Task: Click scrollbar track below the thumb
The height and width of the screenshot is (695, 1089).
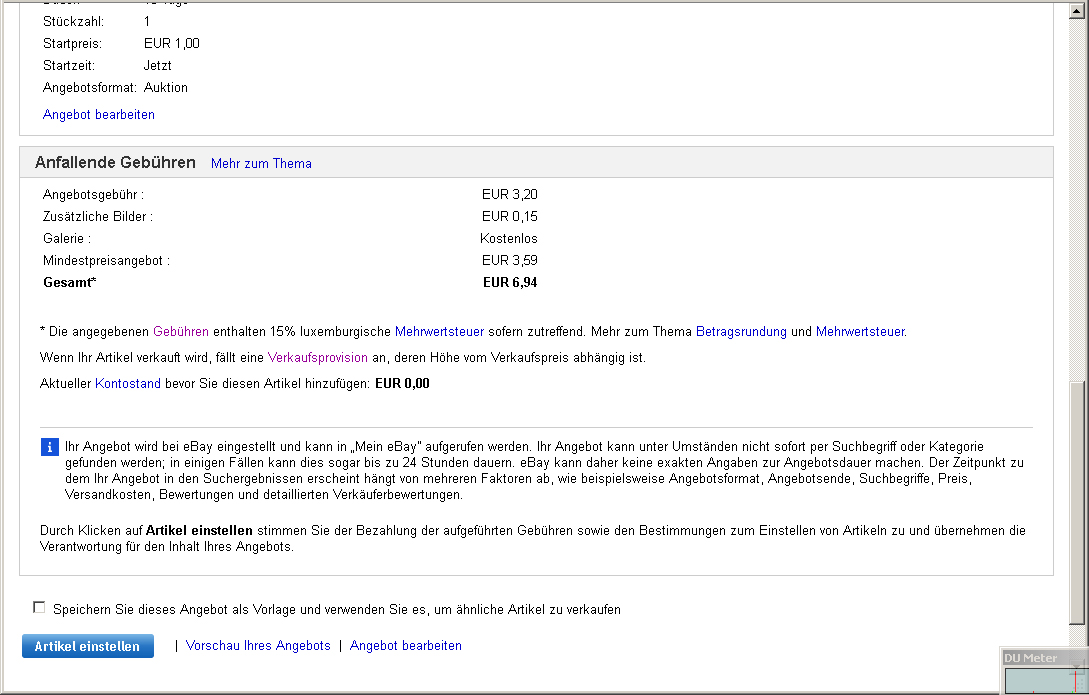Action: (1077, 635)
